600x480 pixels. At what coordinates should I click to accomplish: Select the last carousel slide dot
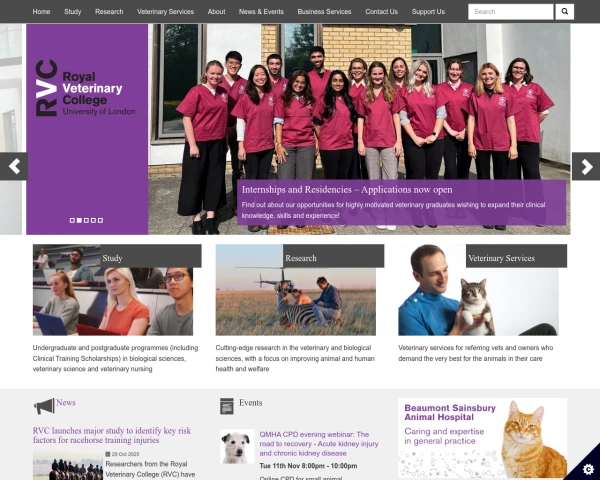[100, 220]
